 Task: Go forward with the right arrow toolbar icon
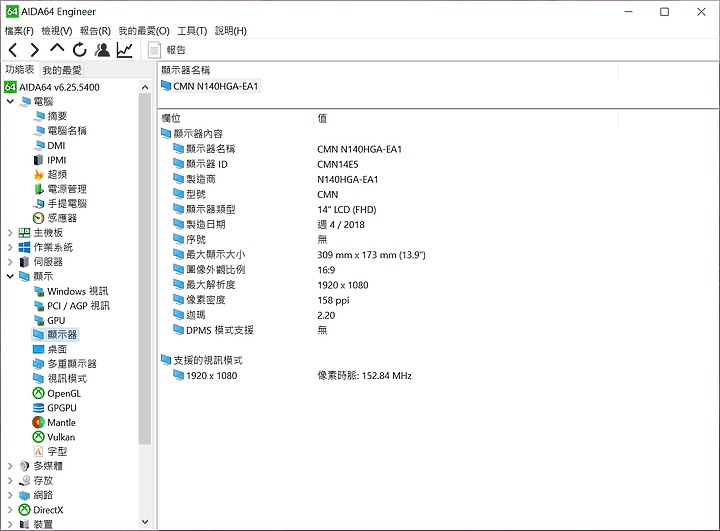coord(34,50)
